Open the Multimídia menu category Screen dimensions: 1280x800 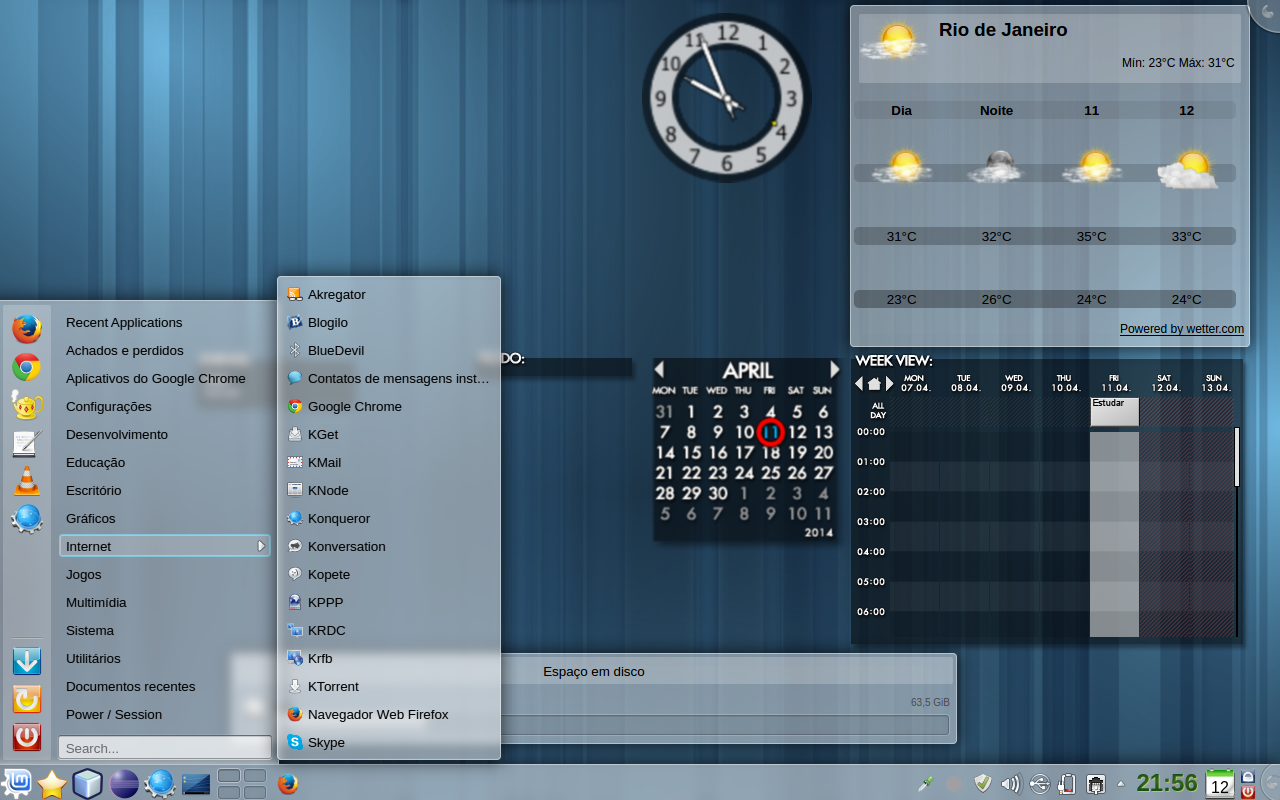[x=165, y=602]
